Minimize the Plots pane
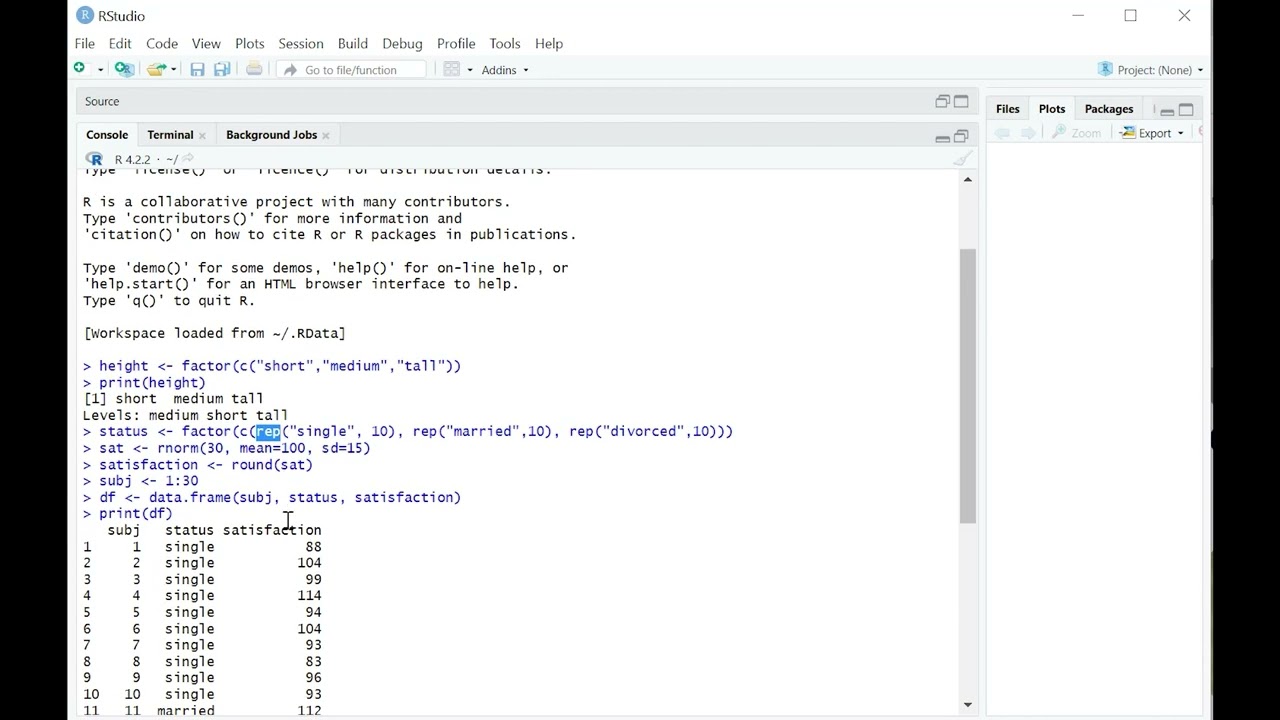This screenshot has width=1280, height=720. pos(1167,110)
